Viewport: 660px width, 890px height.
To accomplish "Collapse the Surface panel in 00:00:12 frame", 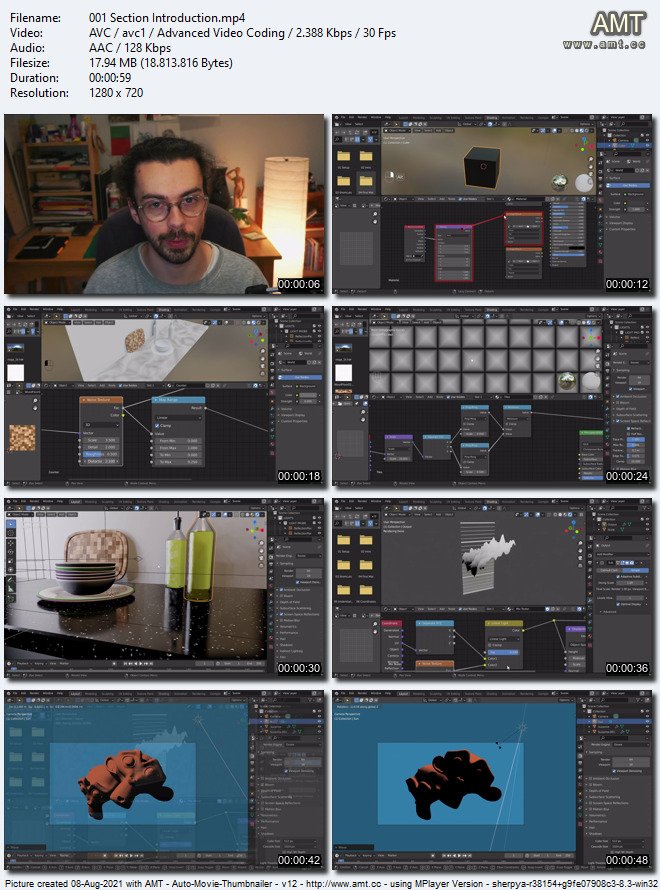I will pyautogui.click(x=615, y=178).
